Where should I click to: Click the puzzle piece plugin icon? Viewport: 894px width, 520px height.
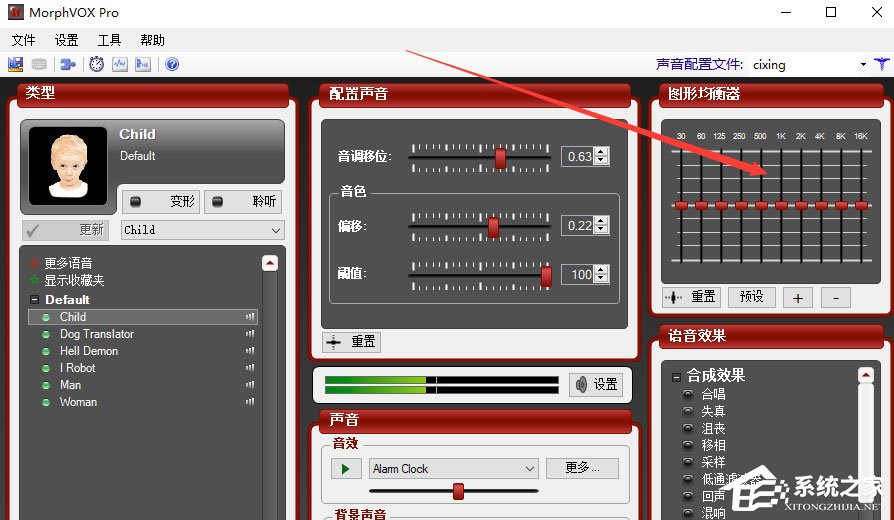point(68,64)
